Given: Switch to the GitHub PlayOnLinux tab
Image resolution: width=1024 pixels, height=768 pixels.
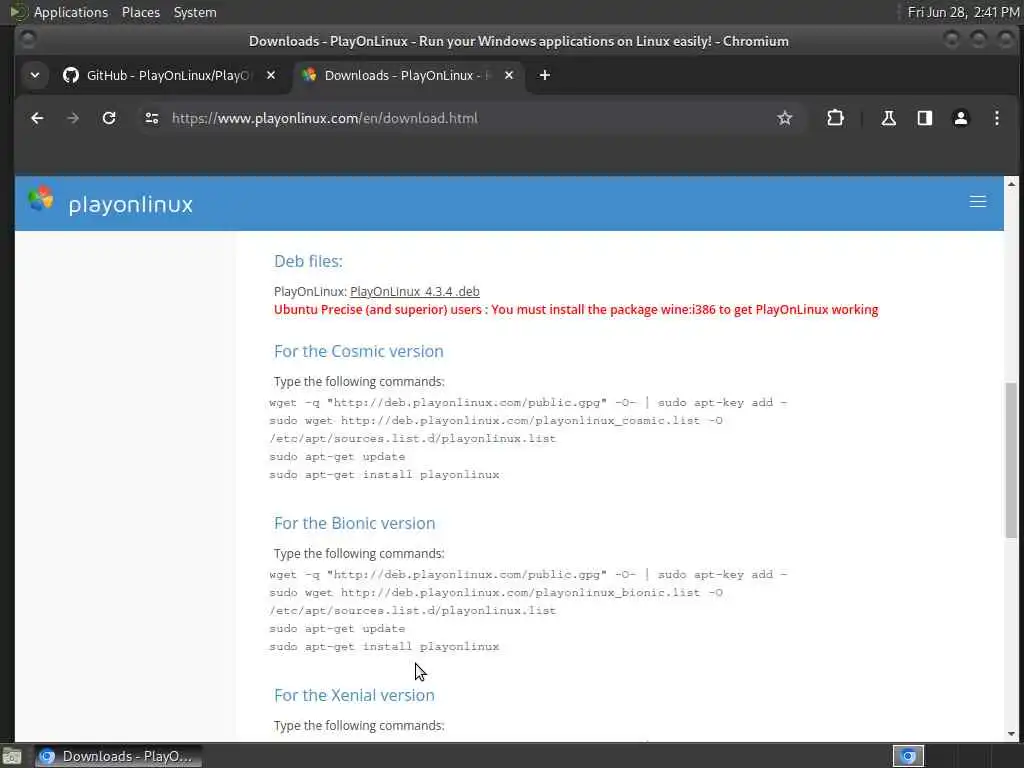Looking at the screenshot, I should [157, 75].
